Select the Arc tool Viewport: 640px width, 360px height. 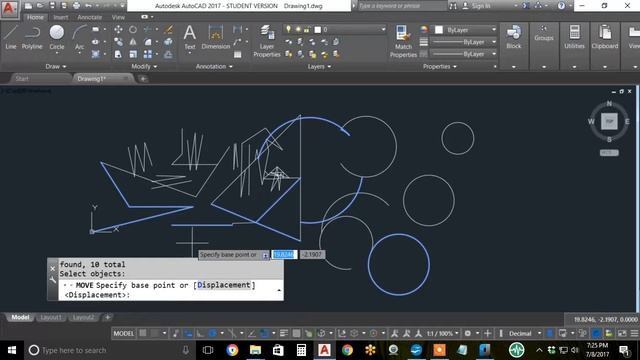coord(80,37)
